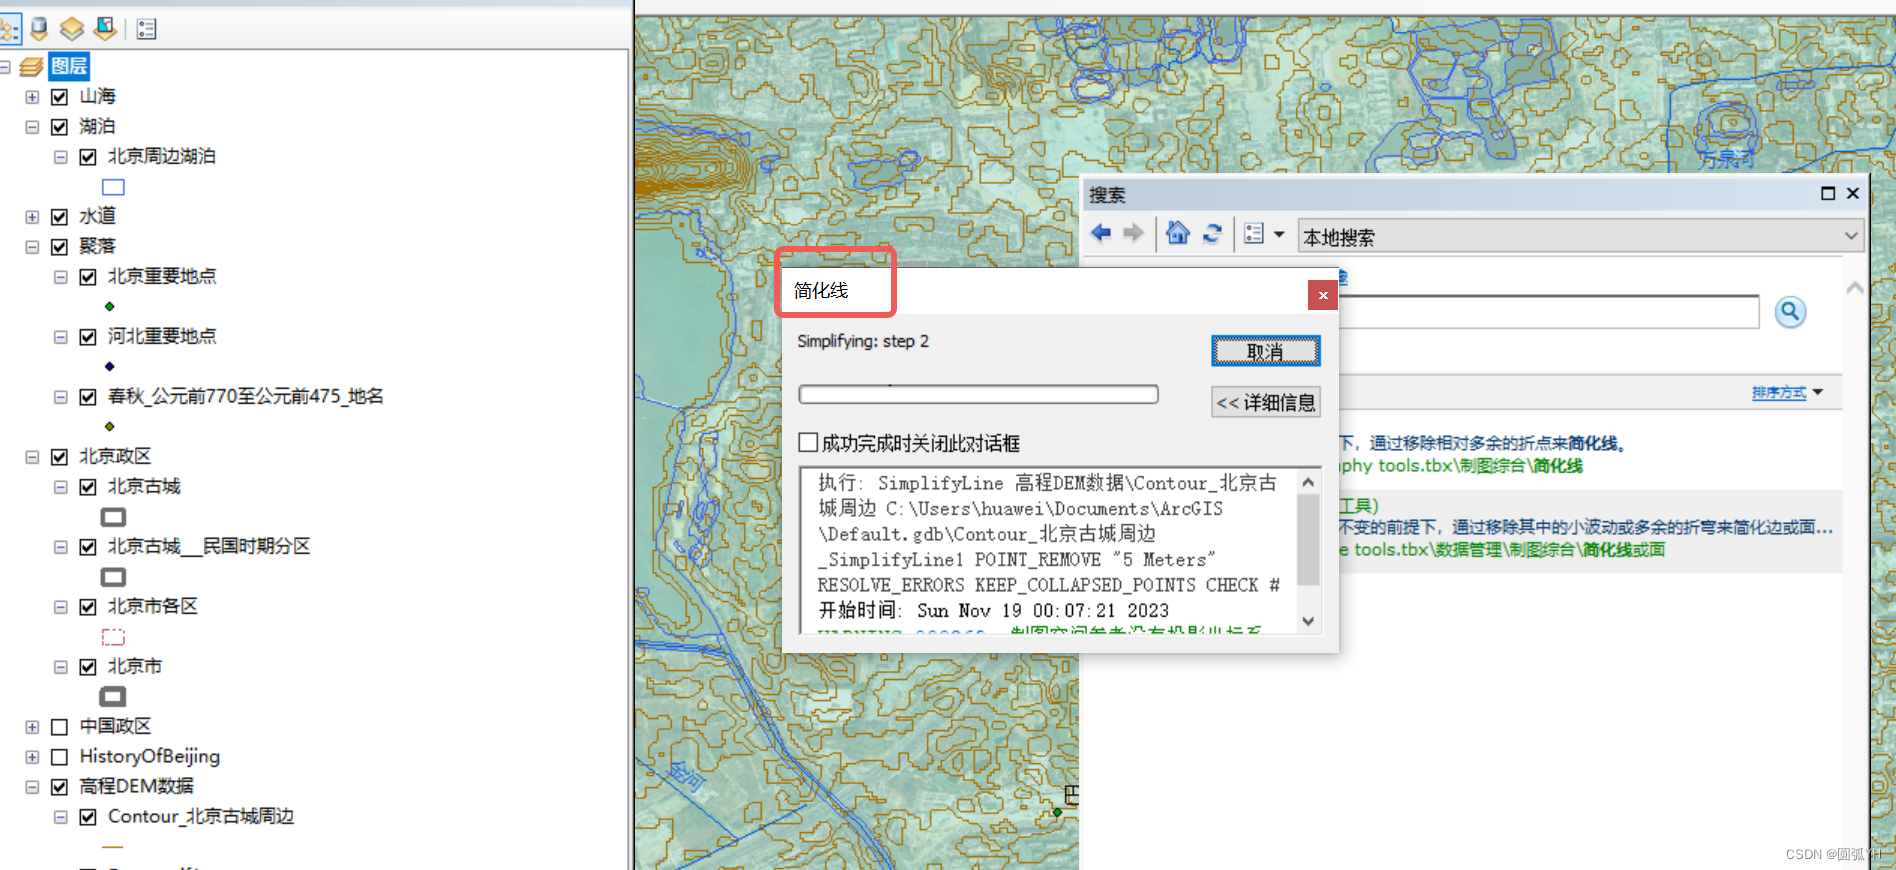Uncheck 北京周边湖泊 layer
This screenshot has width=1896, height=870.
[x=88, y=157]
